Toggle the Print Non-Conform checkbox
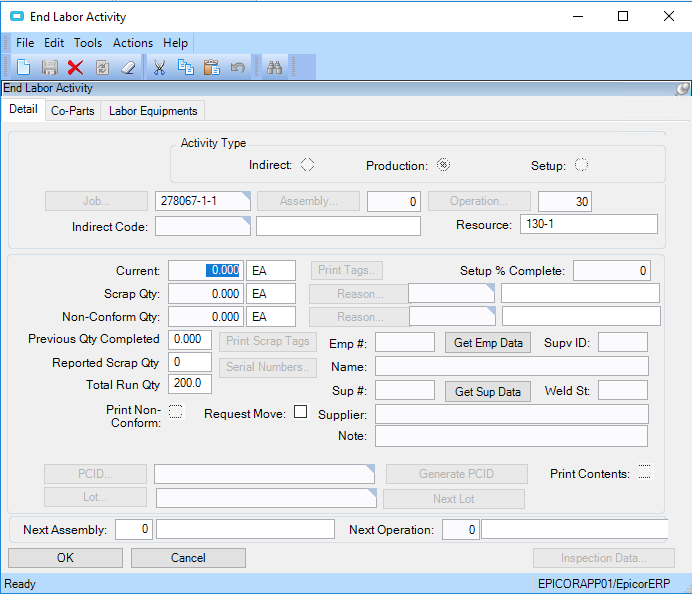Image resolution: width=692 pixels, height=594 pixels. pyautogui.click(x=176, y=411)
